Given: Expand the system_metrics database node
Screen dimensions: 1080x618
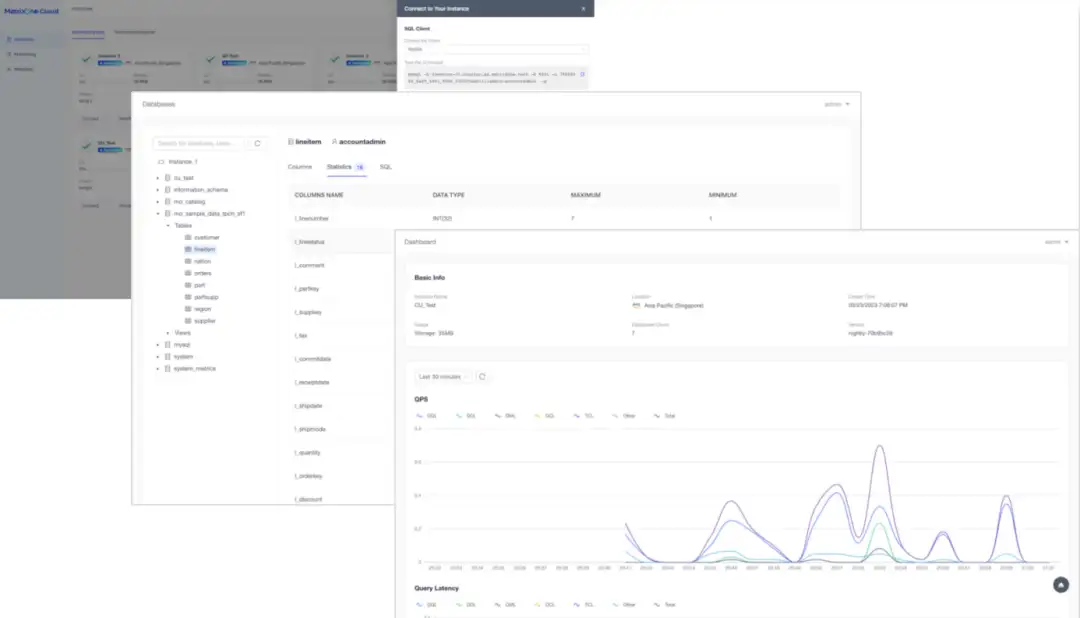Looking at the screenshot, I should 158,369.
